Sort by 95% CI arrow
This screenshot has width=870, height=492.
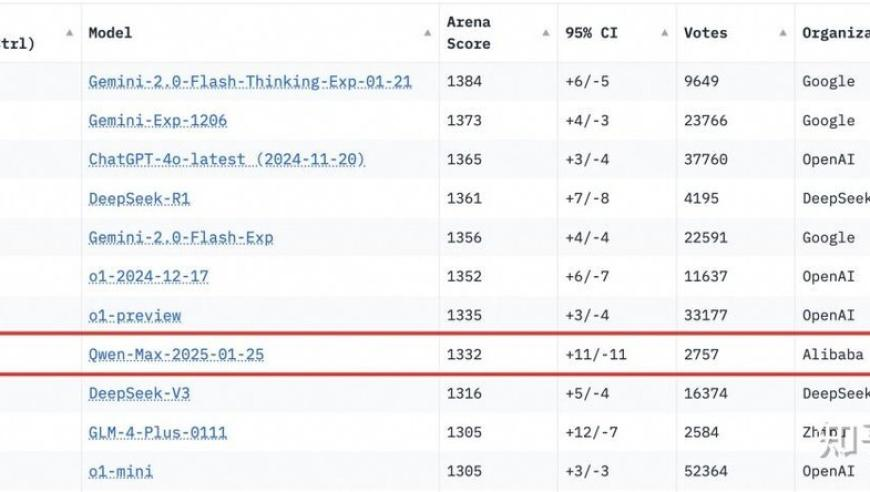click(x=665, y=33)
